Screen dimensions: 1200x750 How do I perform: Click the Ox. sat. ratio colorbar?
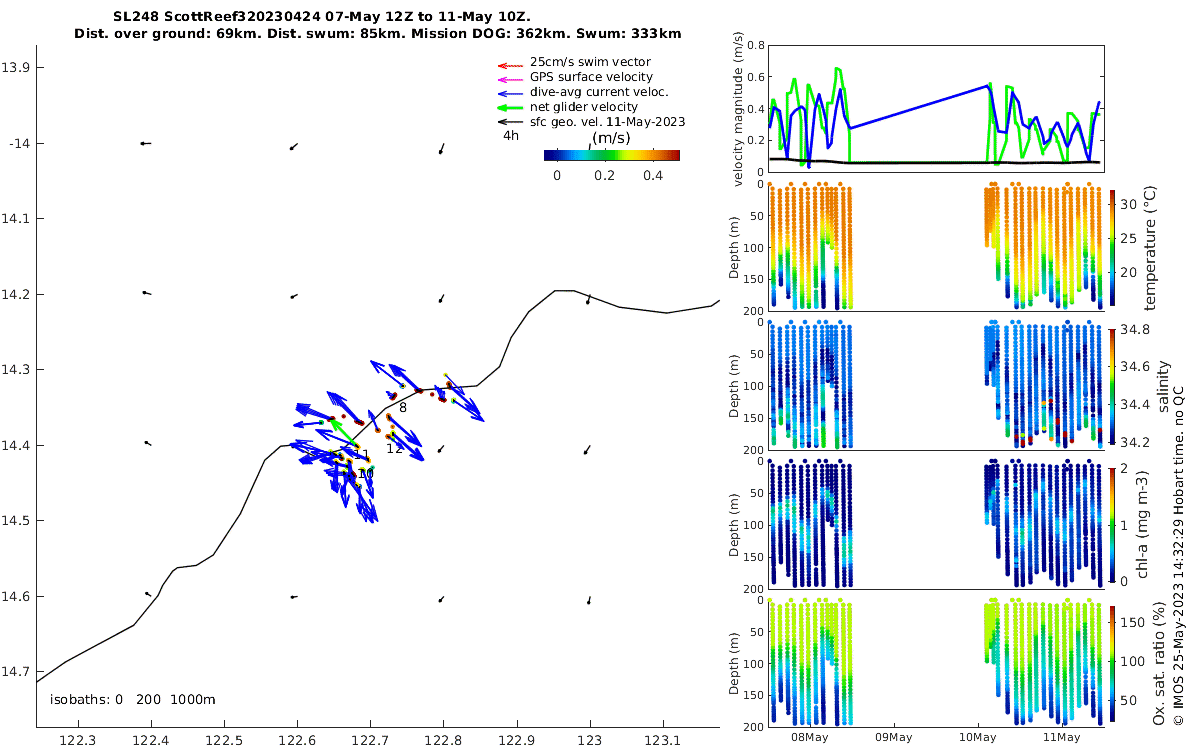(x=1112, y=663)
